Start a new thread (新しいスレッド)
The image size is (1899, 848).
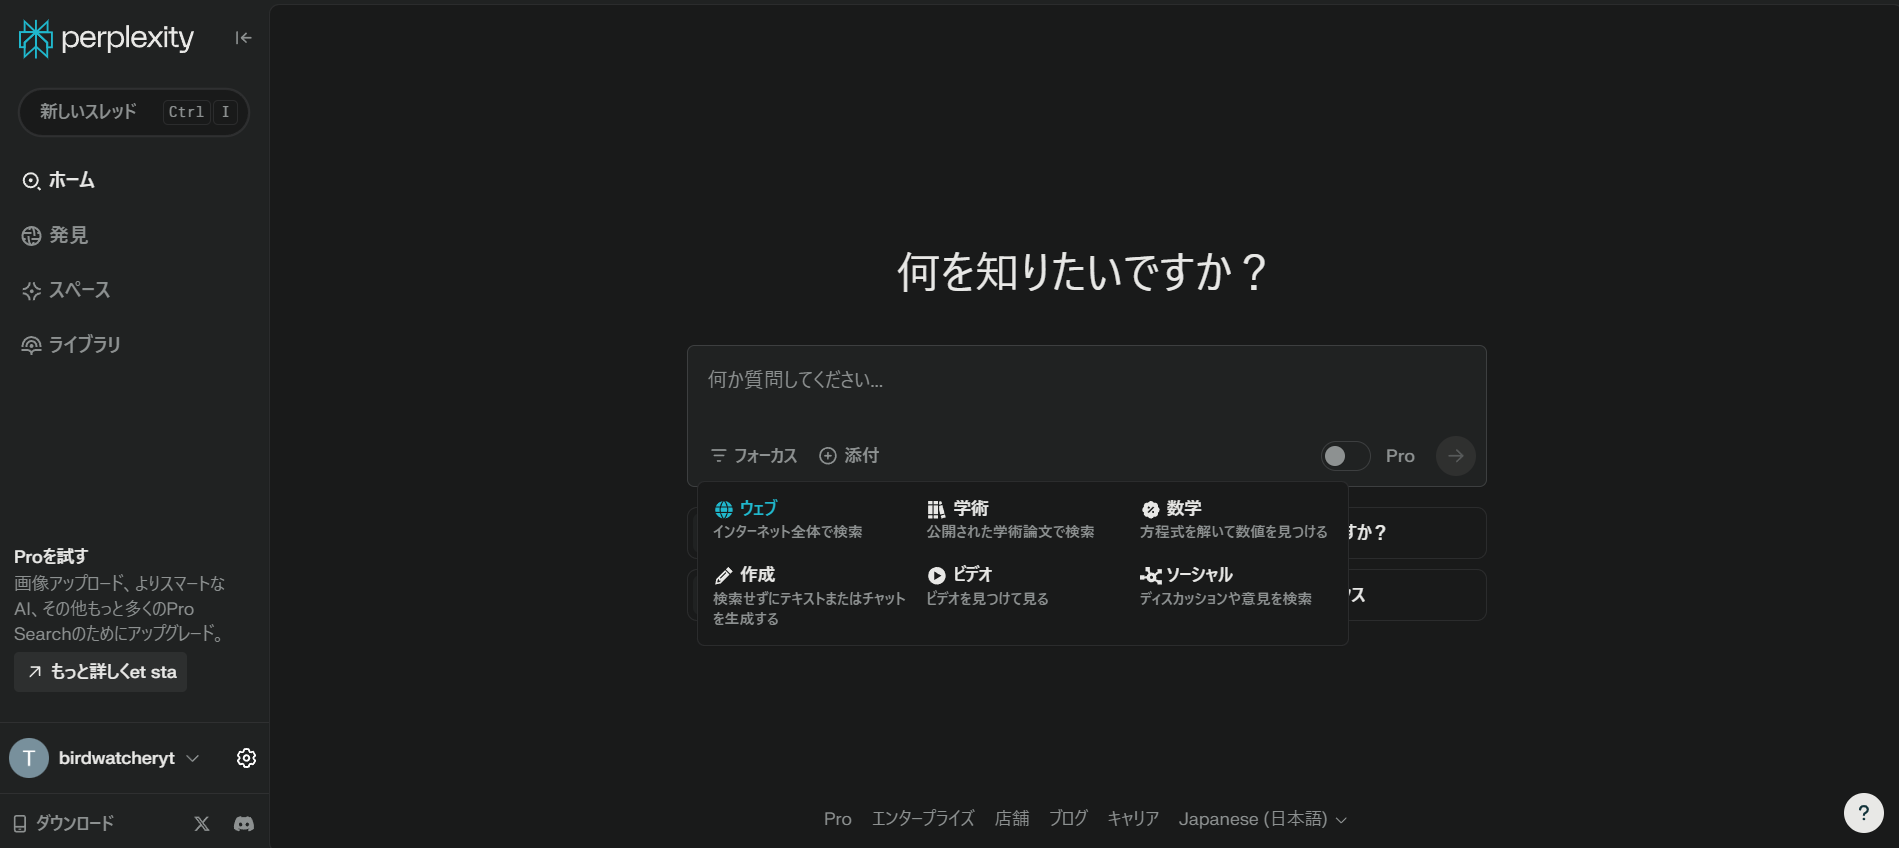(134, 112)
